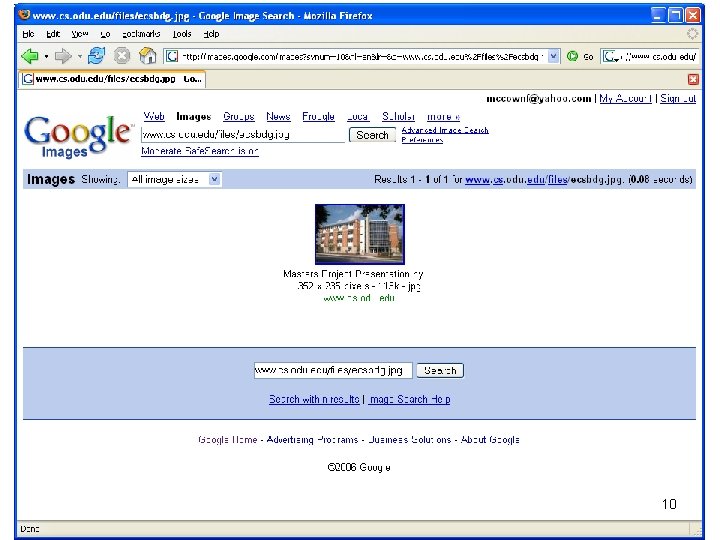
Task: Open the building image thumbnail
Action: click(x=360, y=234)
